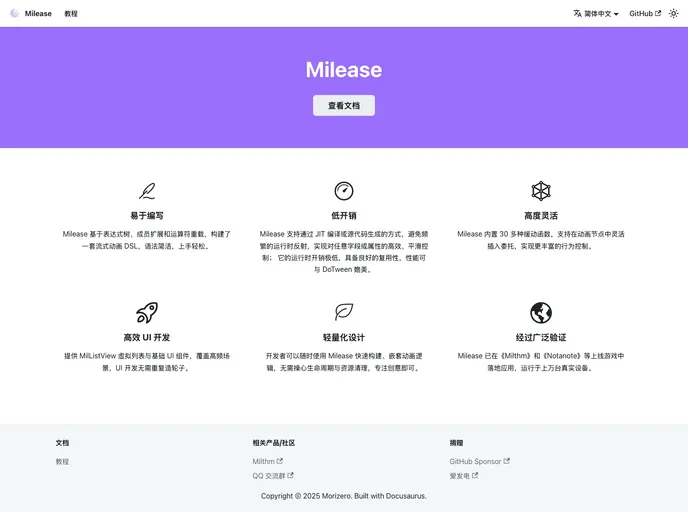
Task: Click the 文档 footer column title
Action: [x=62, y=443]
